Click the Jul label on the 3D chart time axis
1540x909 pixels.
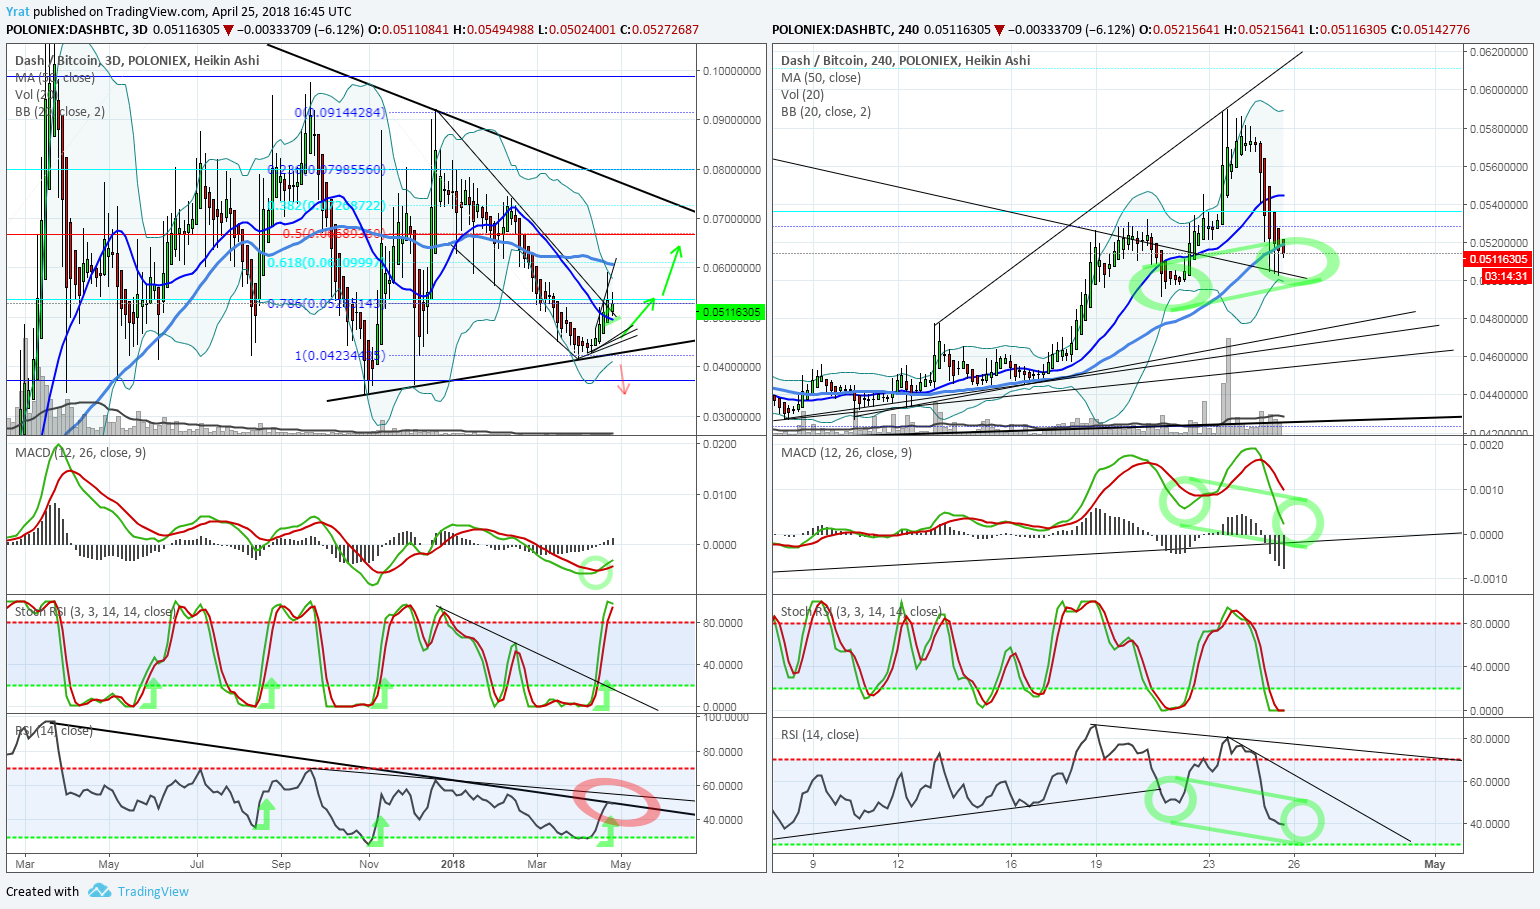197,864
